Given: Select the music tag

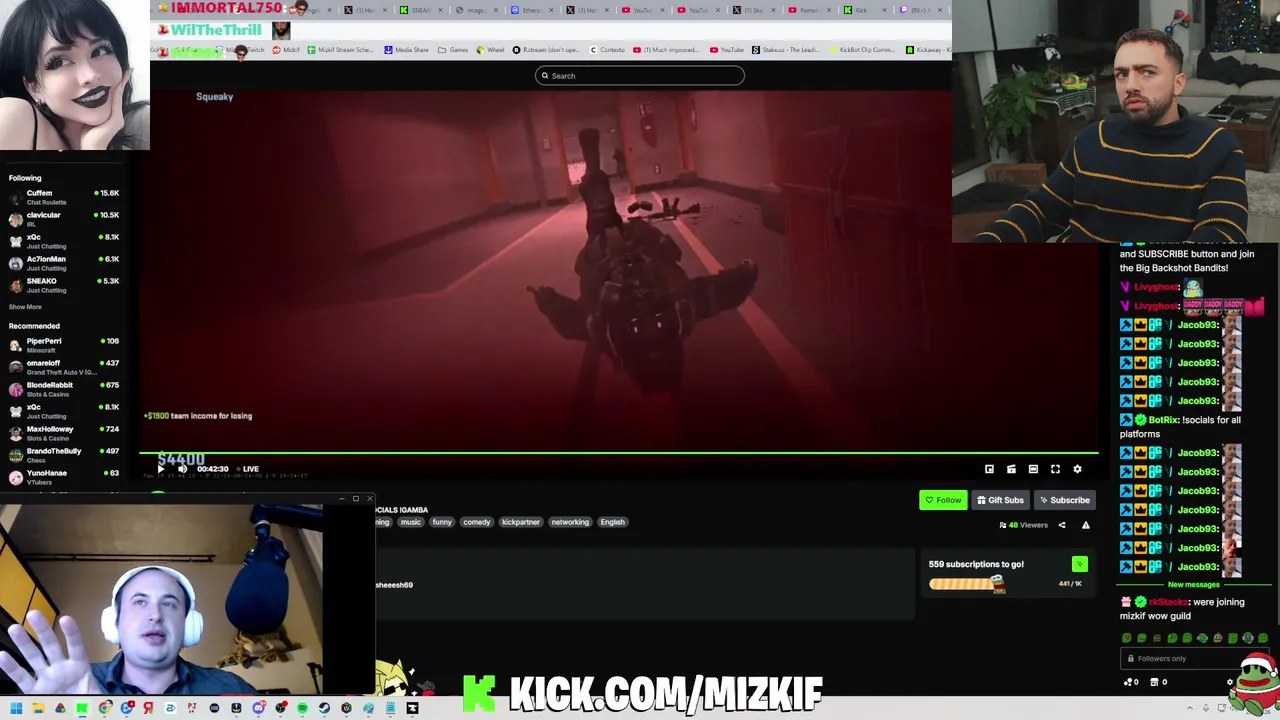Looking at the screenshot, I should tap(411, 522).
